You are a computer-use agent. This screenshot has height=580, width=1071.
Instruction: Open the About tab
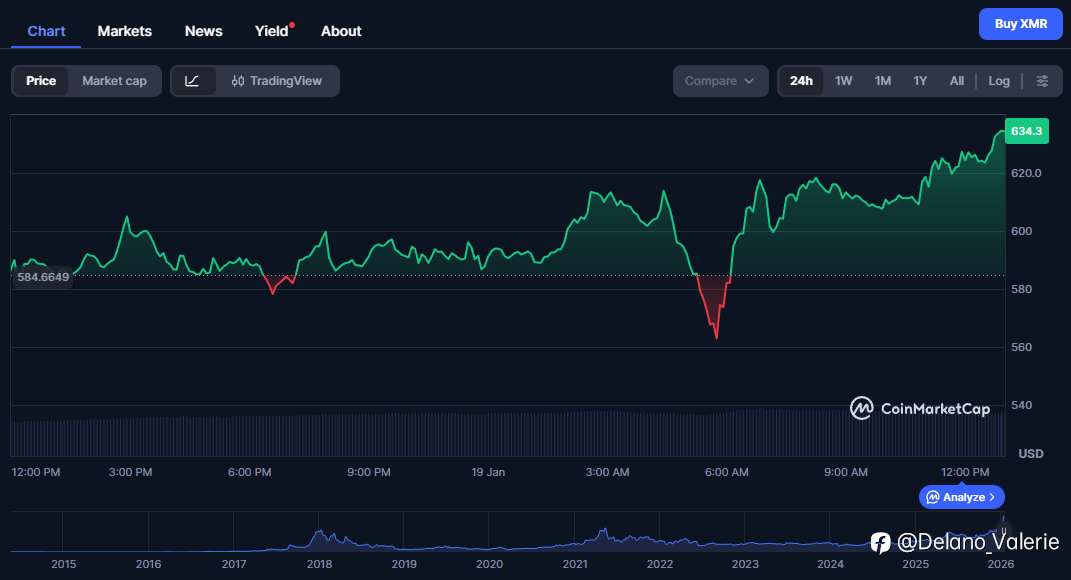341,31
